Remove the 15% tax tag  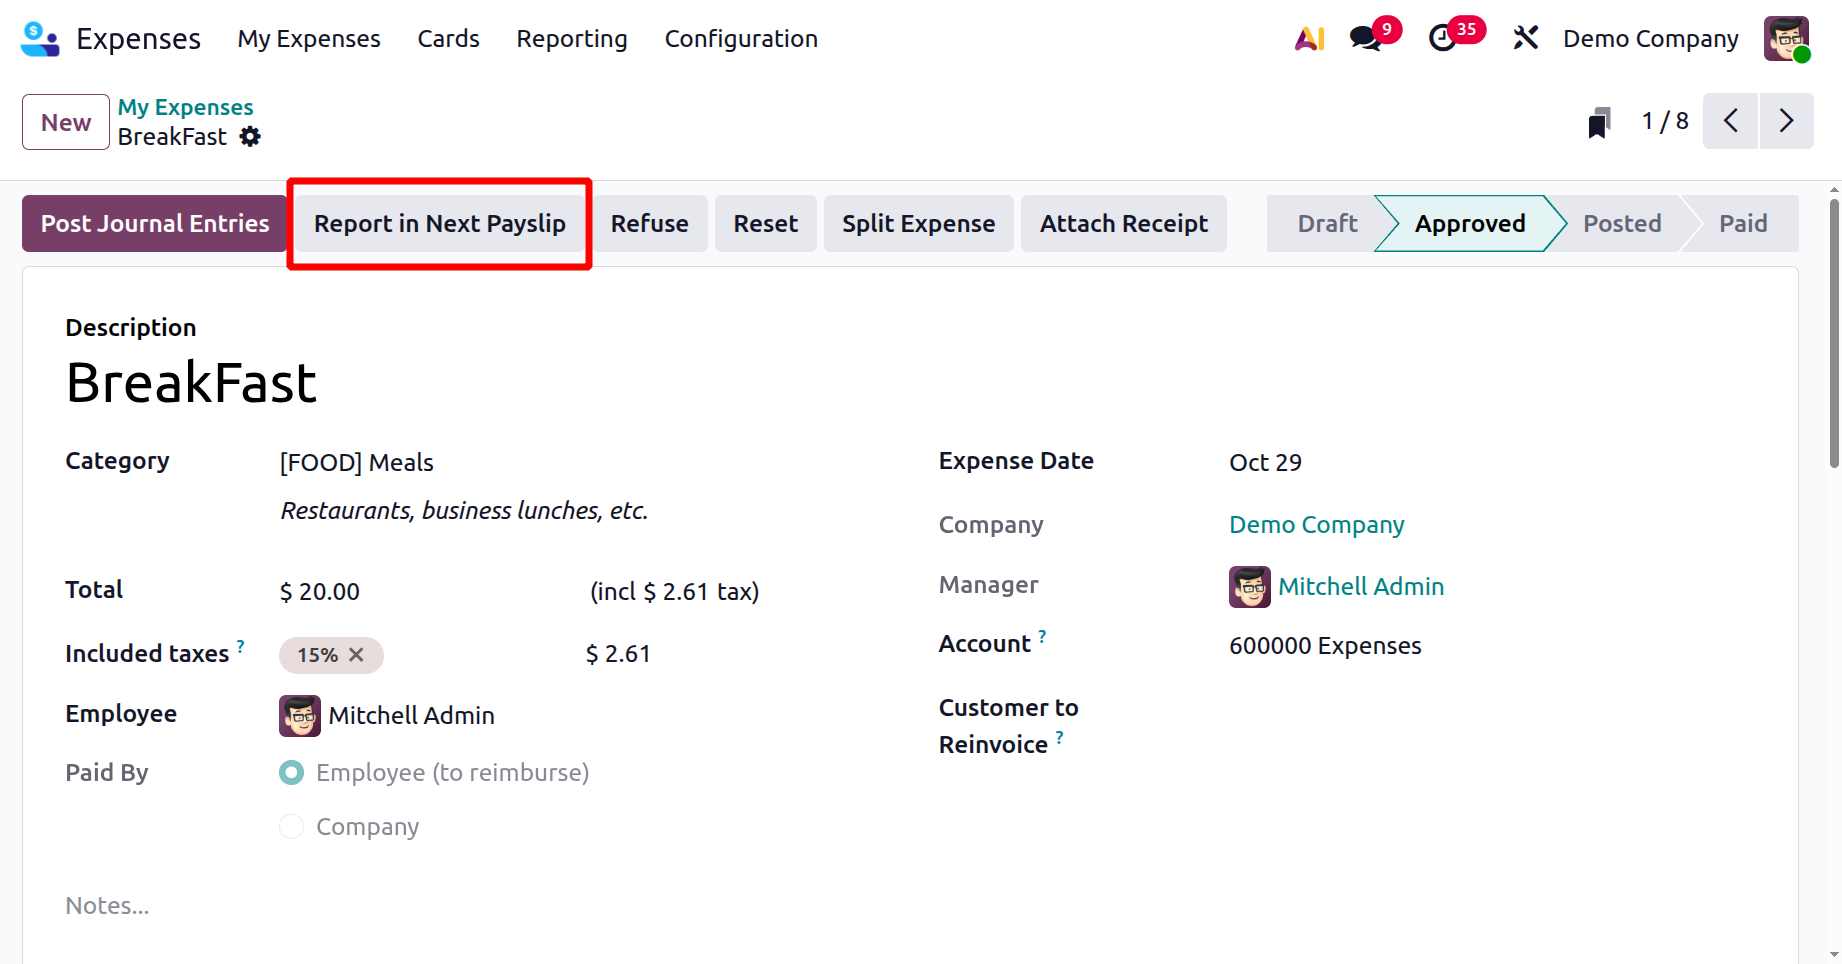point(356,655)
